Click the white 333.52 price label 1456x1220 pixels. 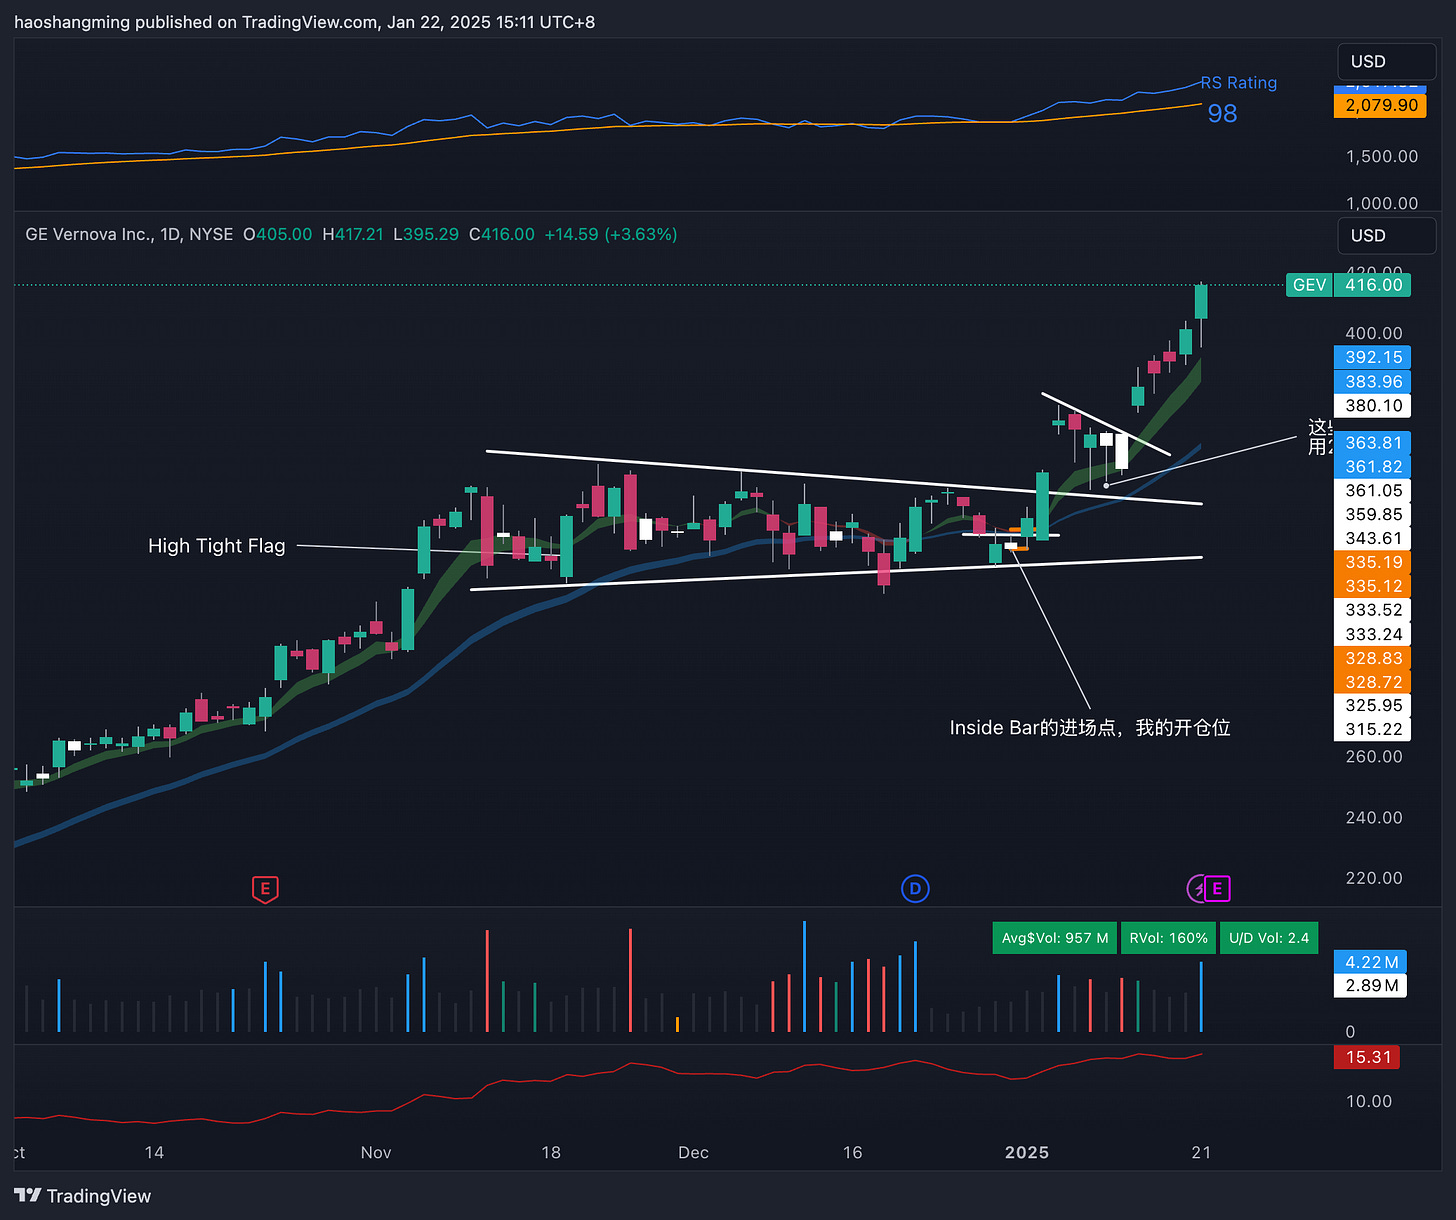pos(1373,610)
